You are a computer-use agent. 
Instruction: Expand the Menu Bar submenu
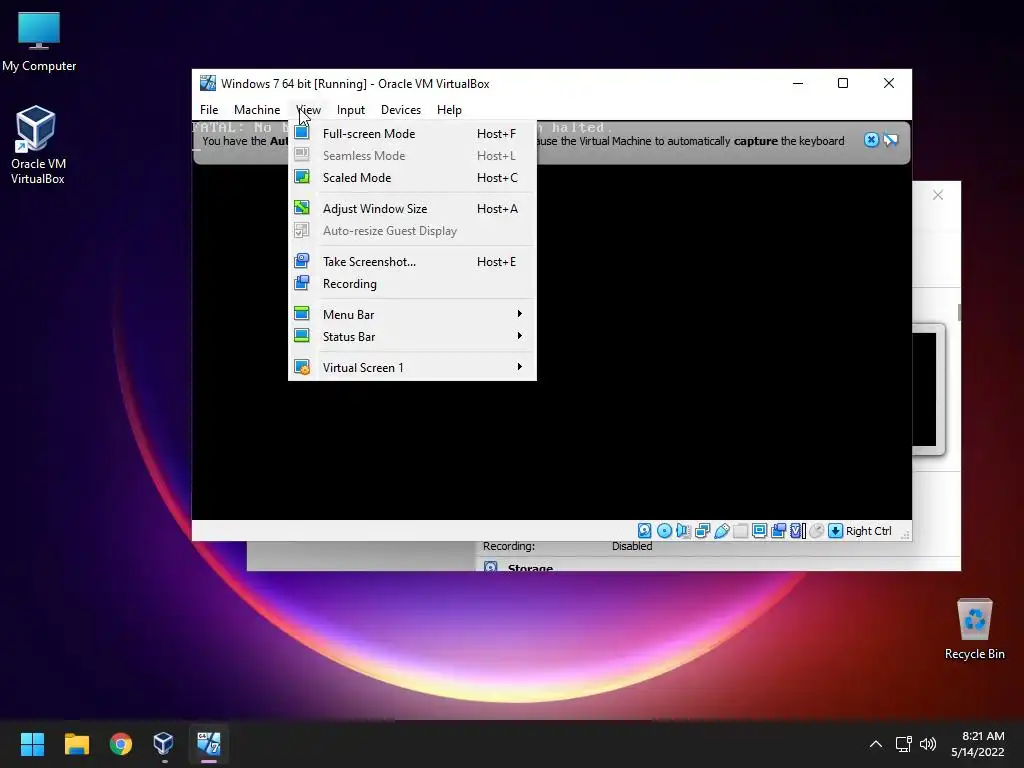click(x=520, y=314)
